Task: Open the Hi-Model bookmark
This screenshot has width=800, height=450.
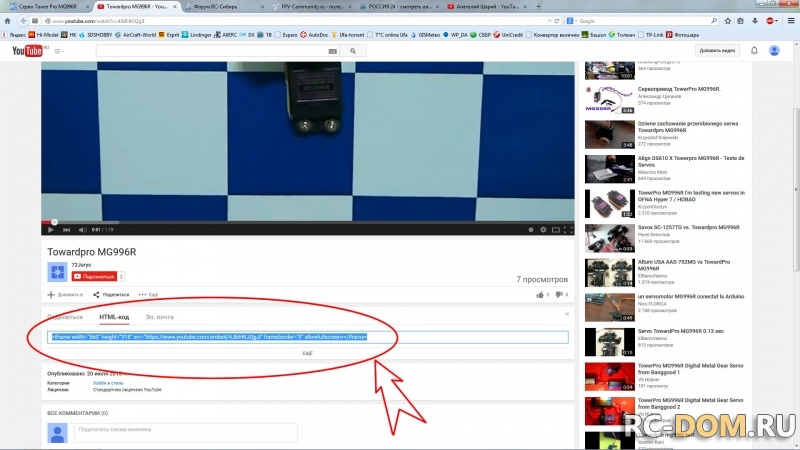Action: point(43,35)
